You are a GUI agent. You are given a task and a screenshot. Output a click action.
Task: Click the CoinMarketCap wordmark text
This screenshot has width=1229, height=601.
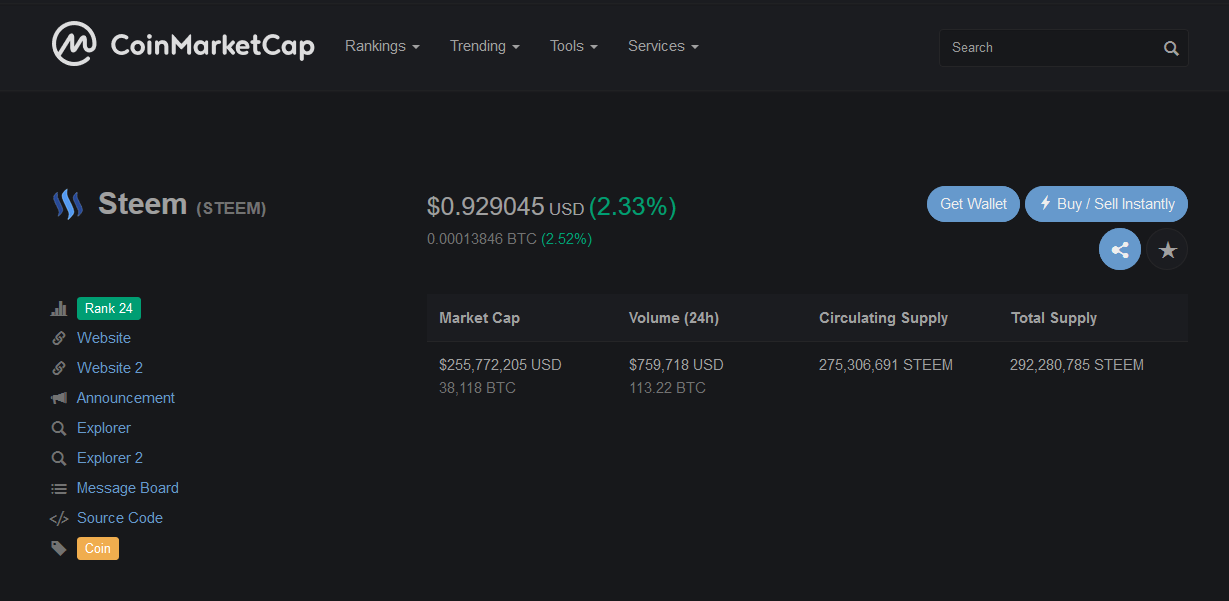[x=212, y=45]
